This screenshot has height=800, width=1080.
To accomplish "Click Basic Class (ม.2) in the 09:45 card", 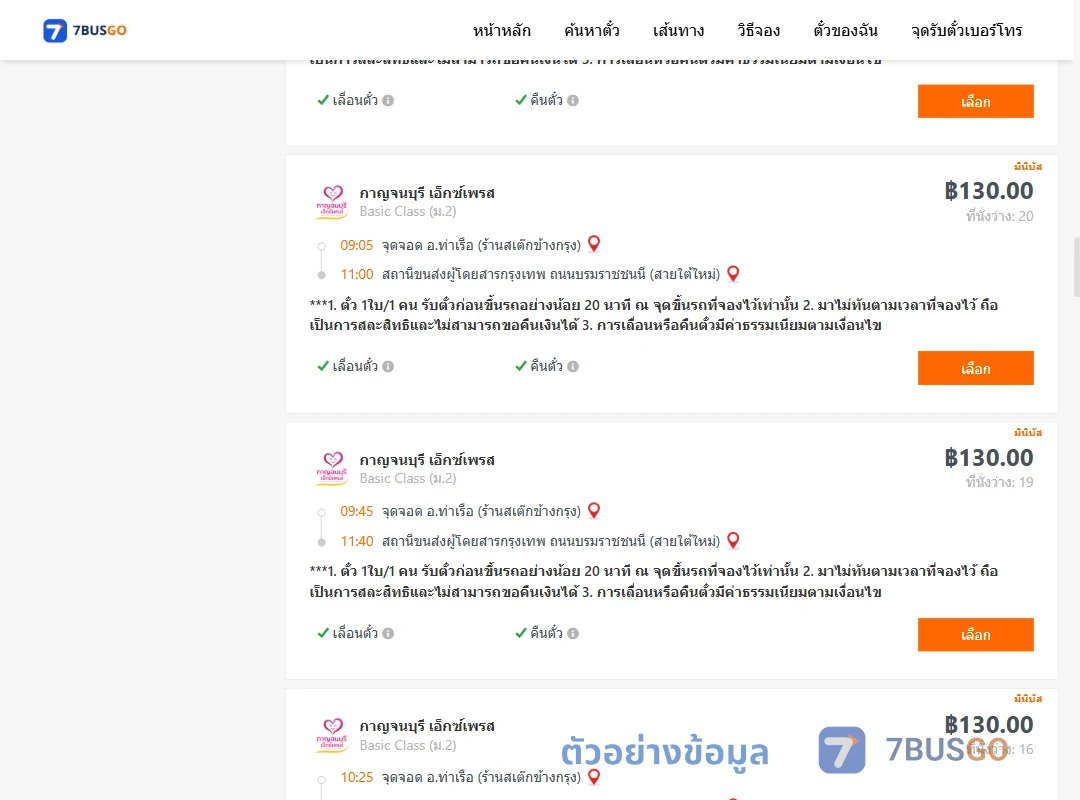I will [x=408, y=478].
